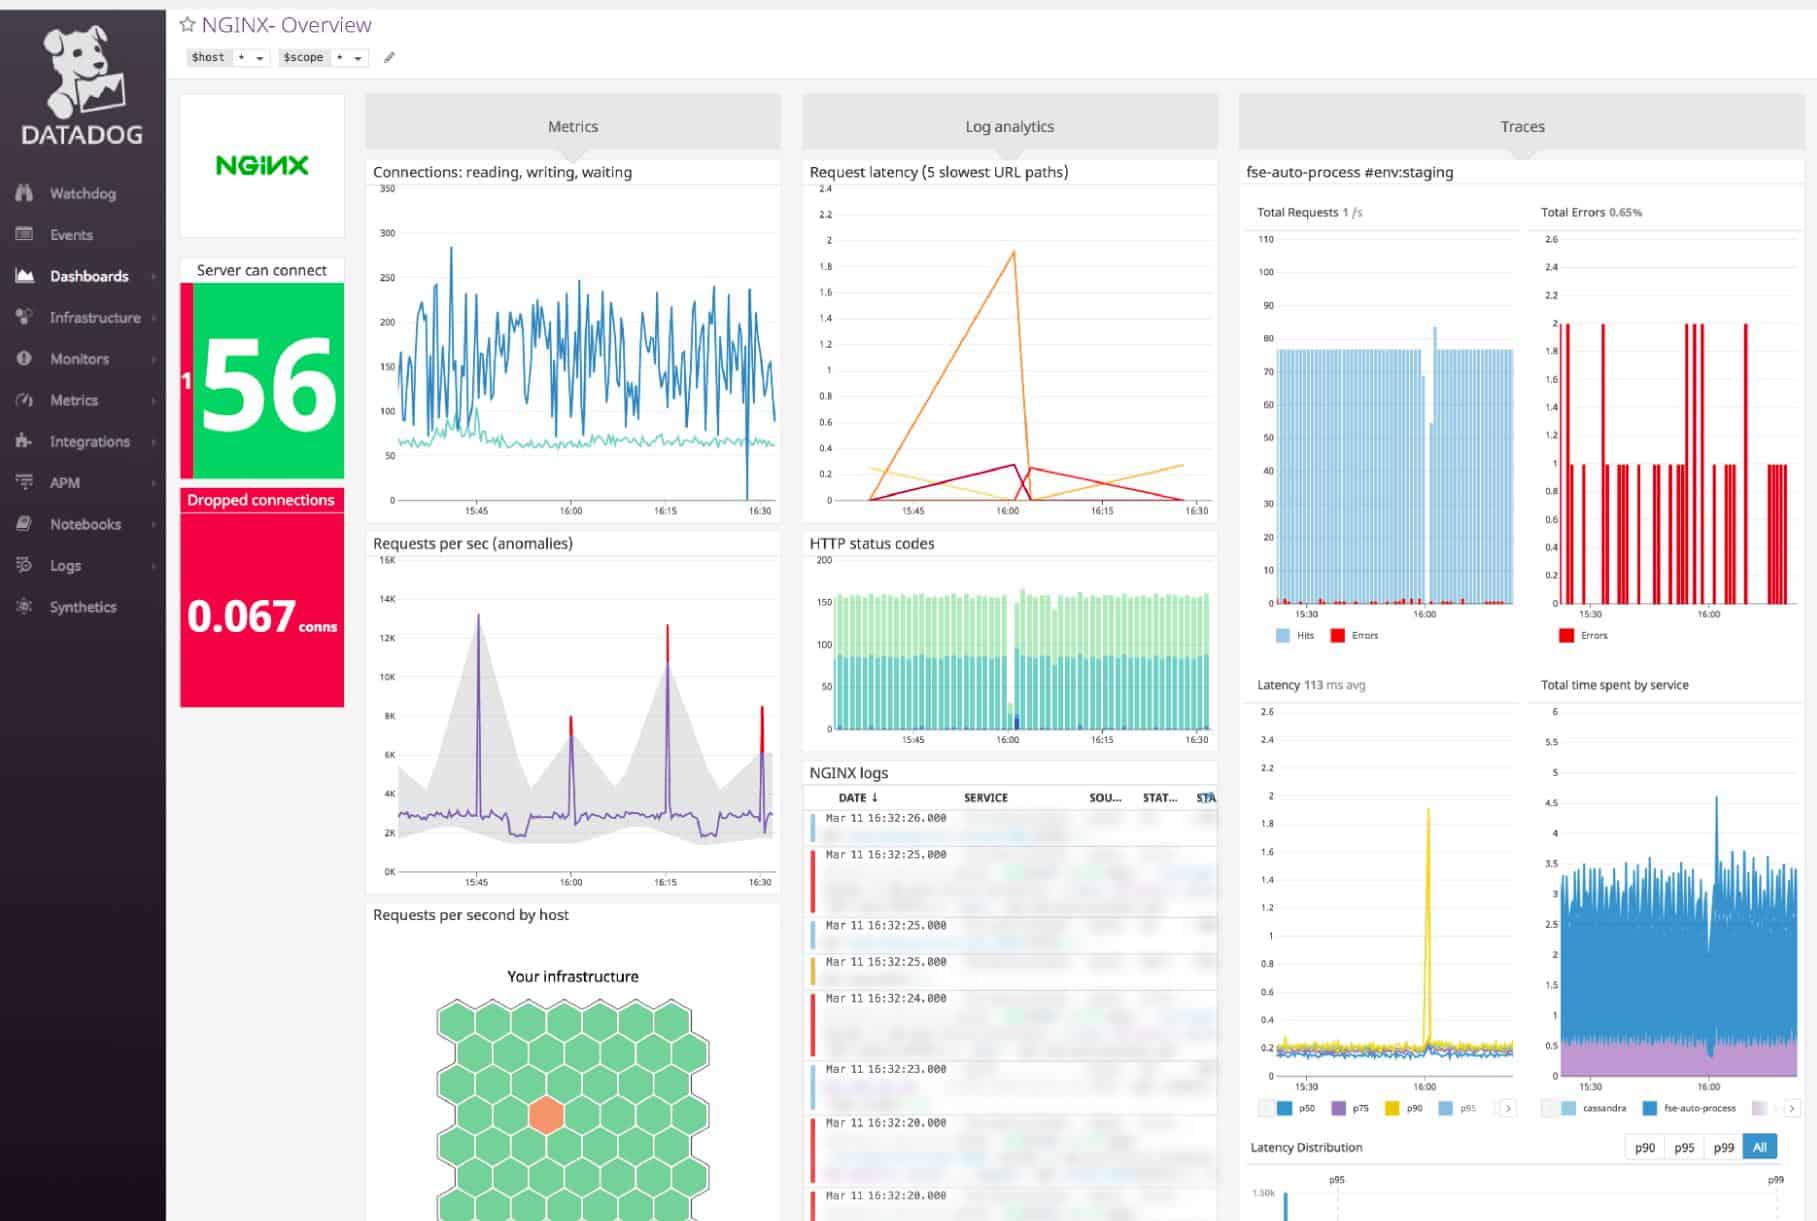Click the NGINX- Overview dashboard title
This screenshot has height=1221, width=1817.
[286, 25]
